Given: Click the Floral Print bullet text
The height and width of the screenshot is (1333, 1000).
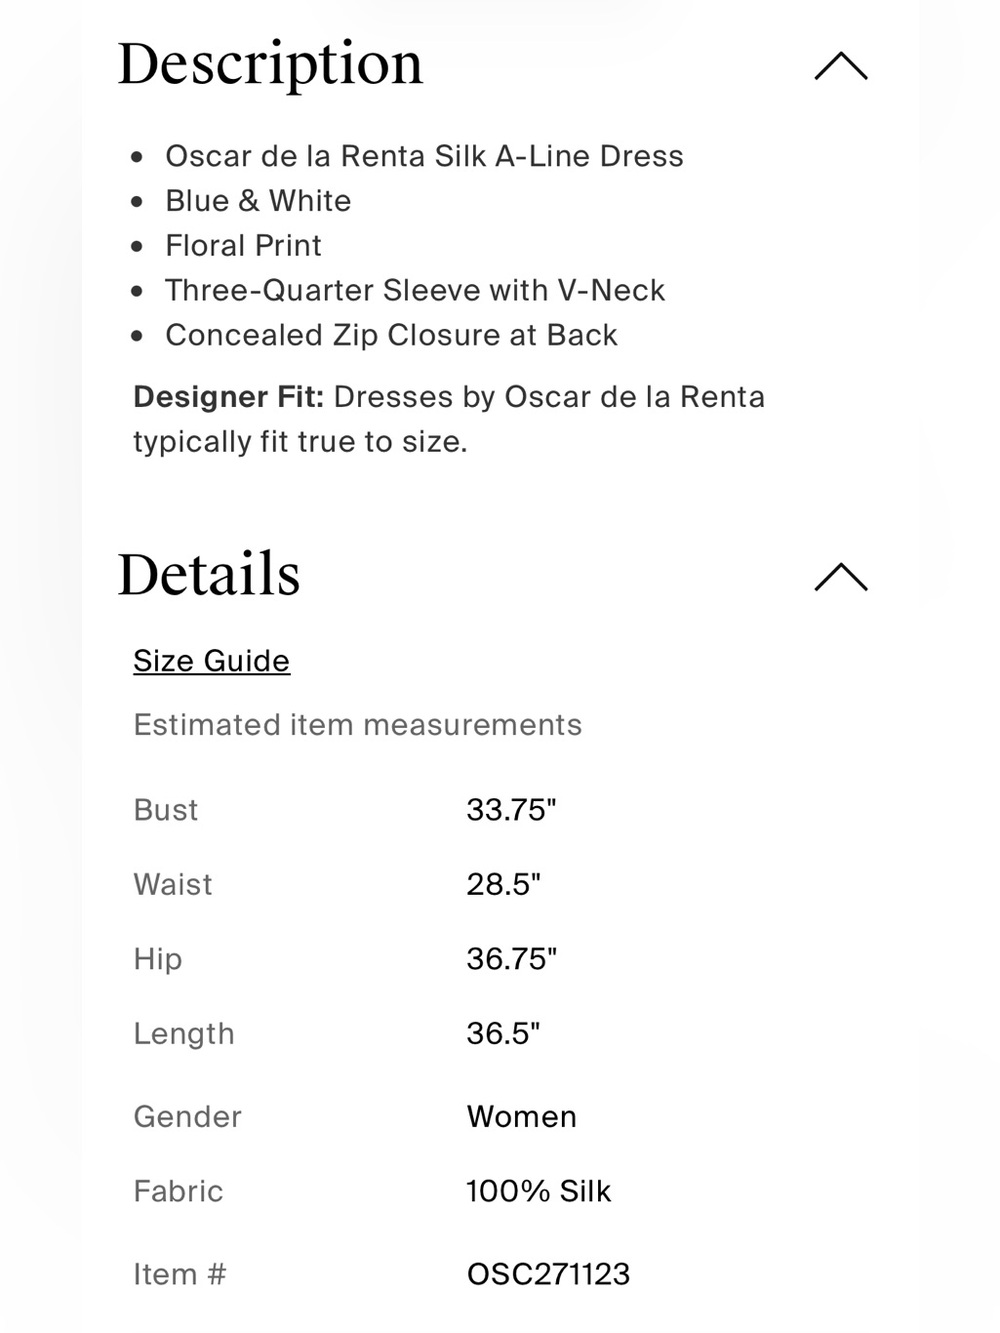Looking at the screenshot, I should [243, 245].
